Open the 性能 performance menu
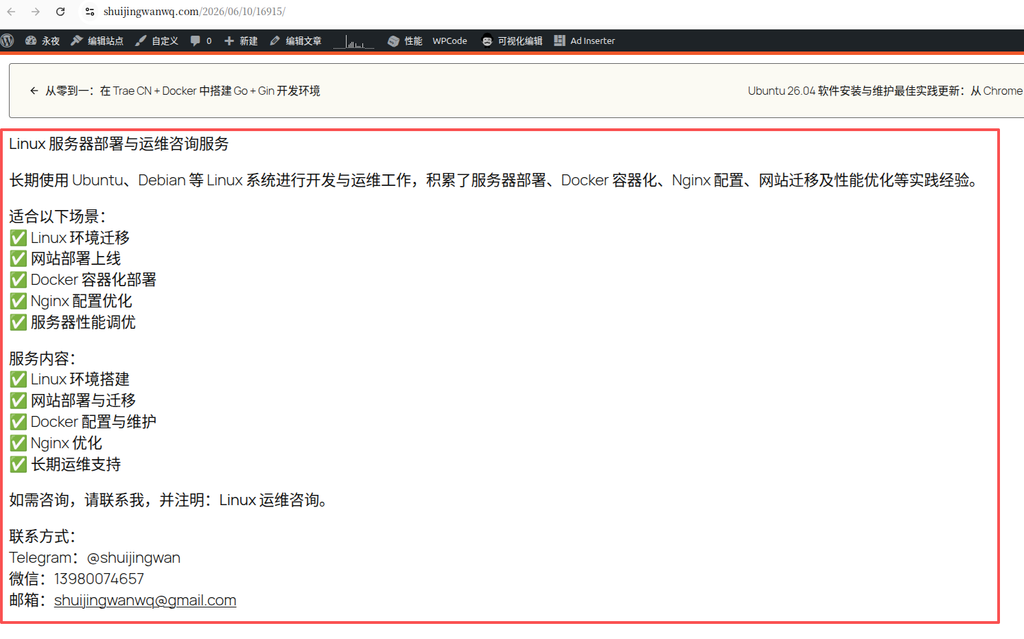Viewport: 1024px width, 639px height. tap(405, 41)
